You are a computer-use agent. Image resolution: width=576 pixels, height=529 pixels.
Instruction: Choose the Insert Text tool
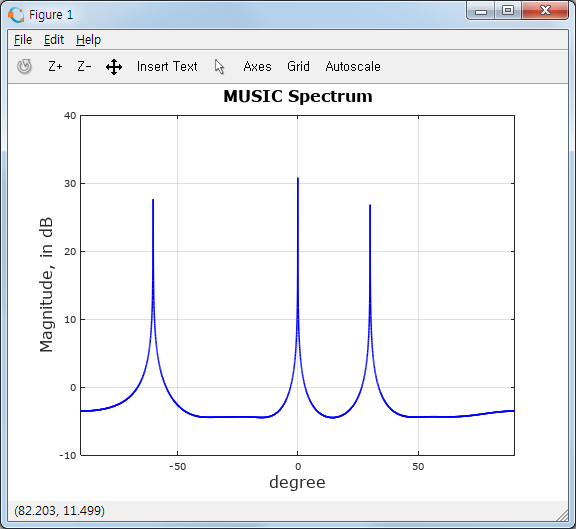pos(167,66)
